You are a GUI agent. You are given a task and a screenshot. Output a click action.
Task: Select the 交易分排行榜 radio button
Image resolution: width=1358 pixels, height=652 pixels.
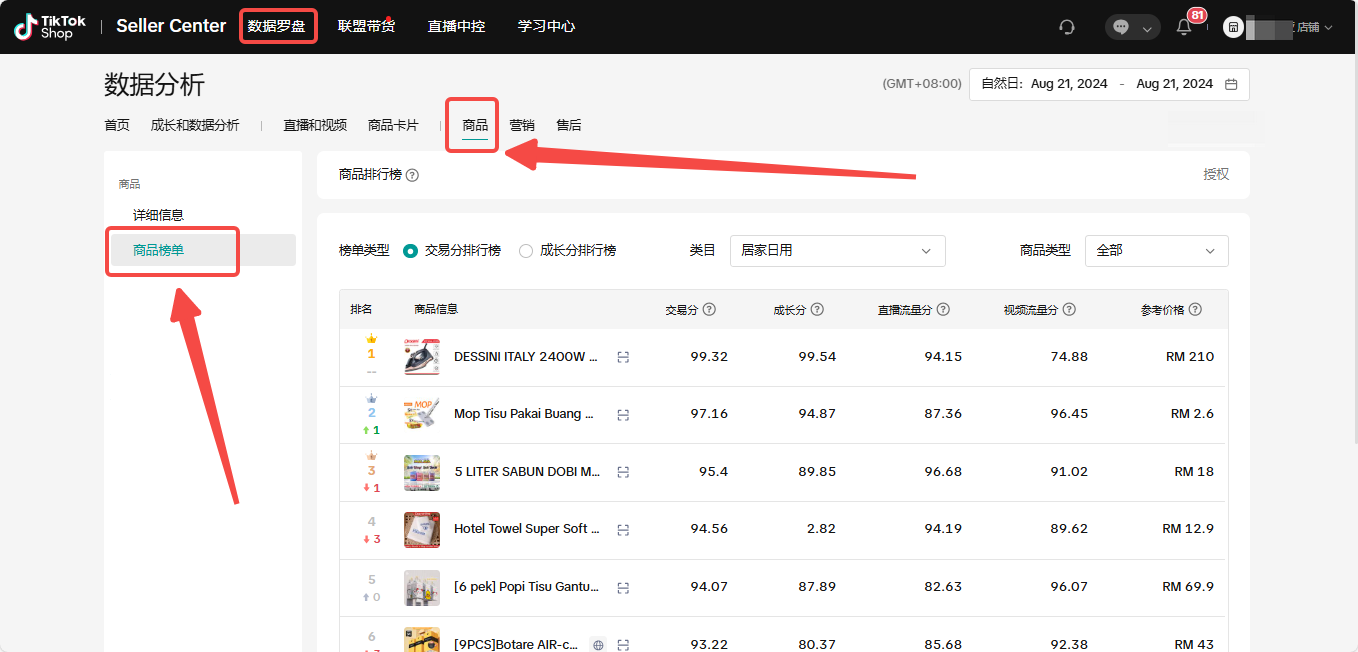tap(410, 251)
